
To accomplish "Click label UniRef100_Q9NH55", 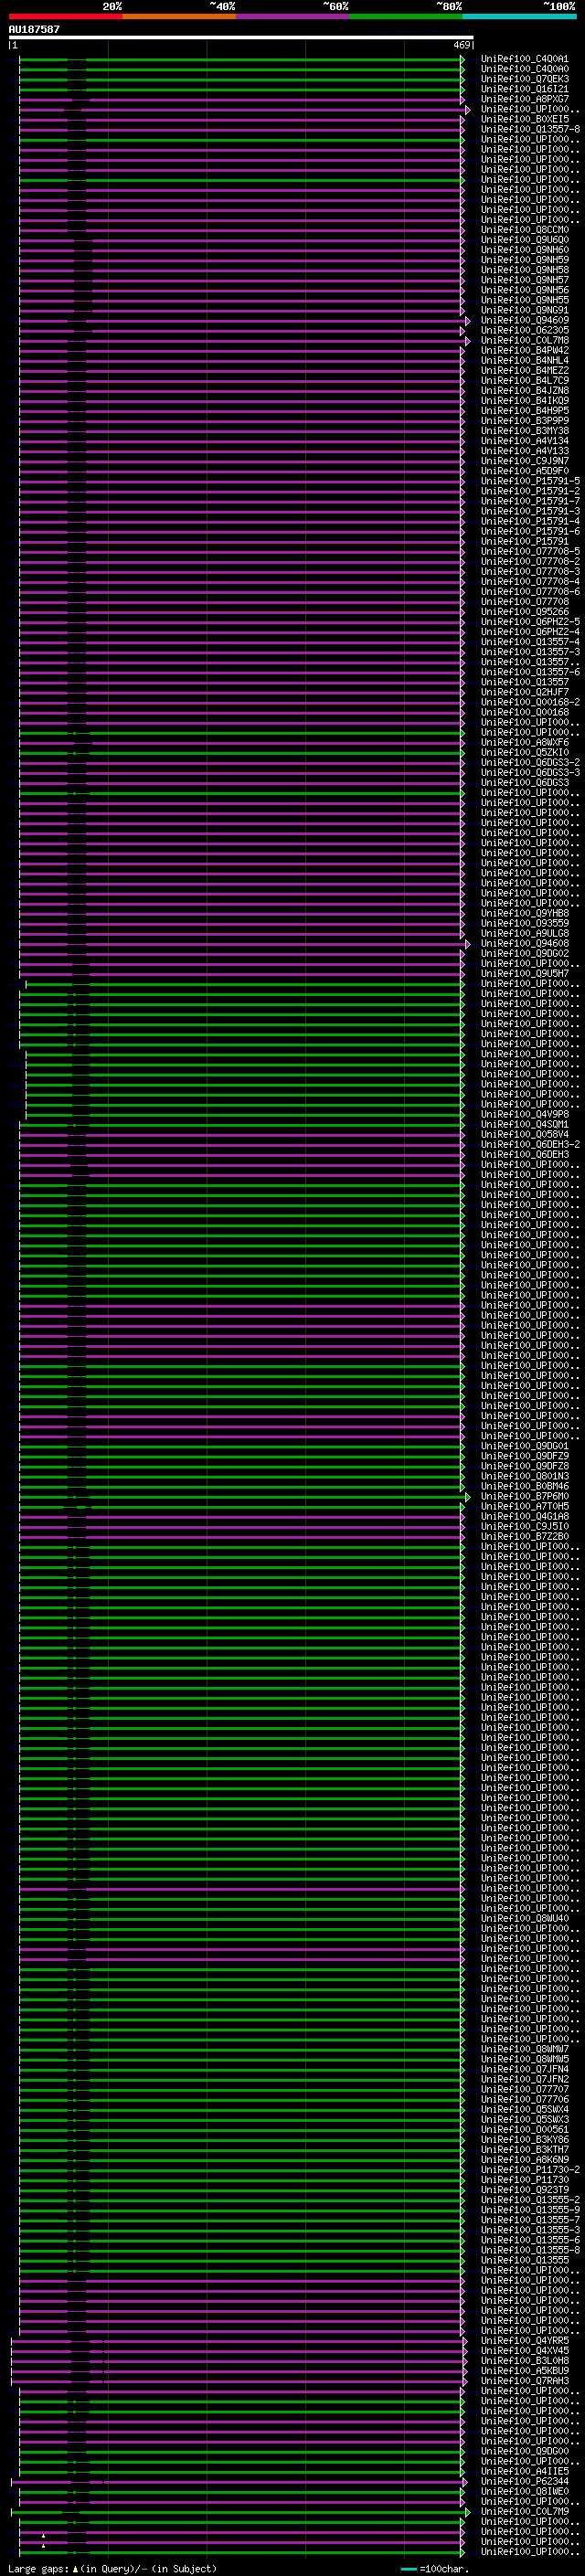I will [525, 300].
